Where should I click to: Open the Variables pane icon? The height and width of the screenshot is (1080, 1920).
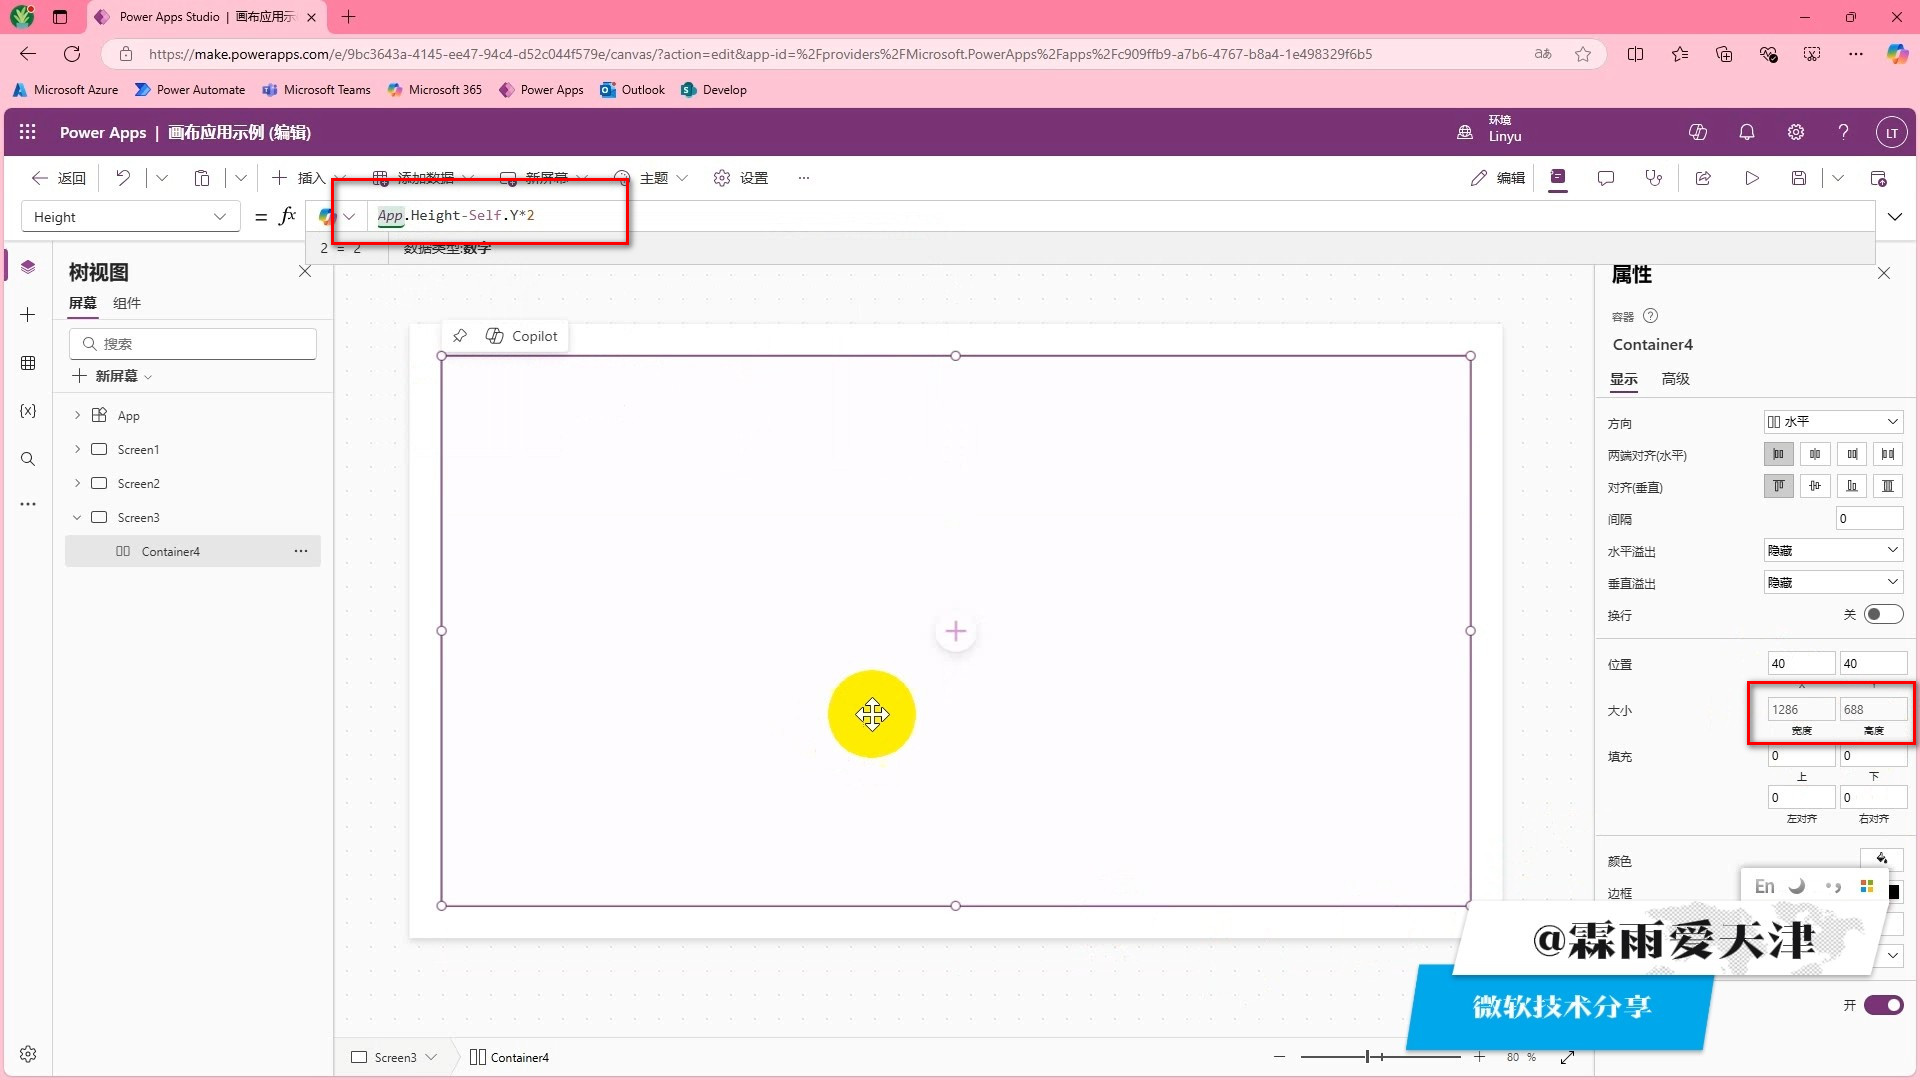click(28, 411)
